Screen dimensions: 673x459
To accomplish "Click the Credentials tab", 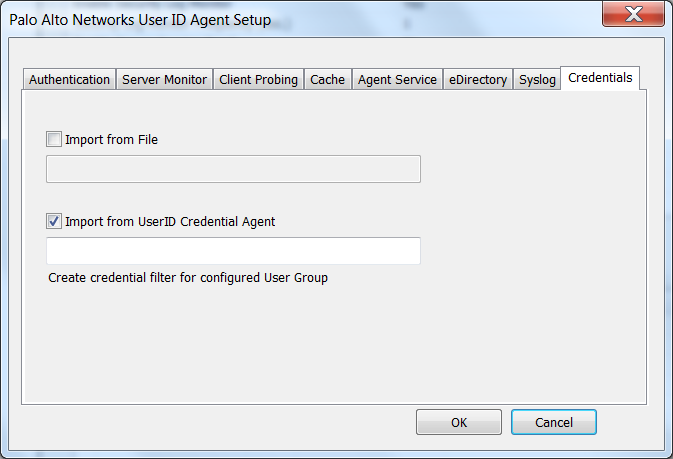I will click(x=600, y=78).
